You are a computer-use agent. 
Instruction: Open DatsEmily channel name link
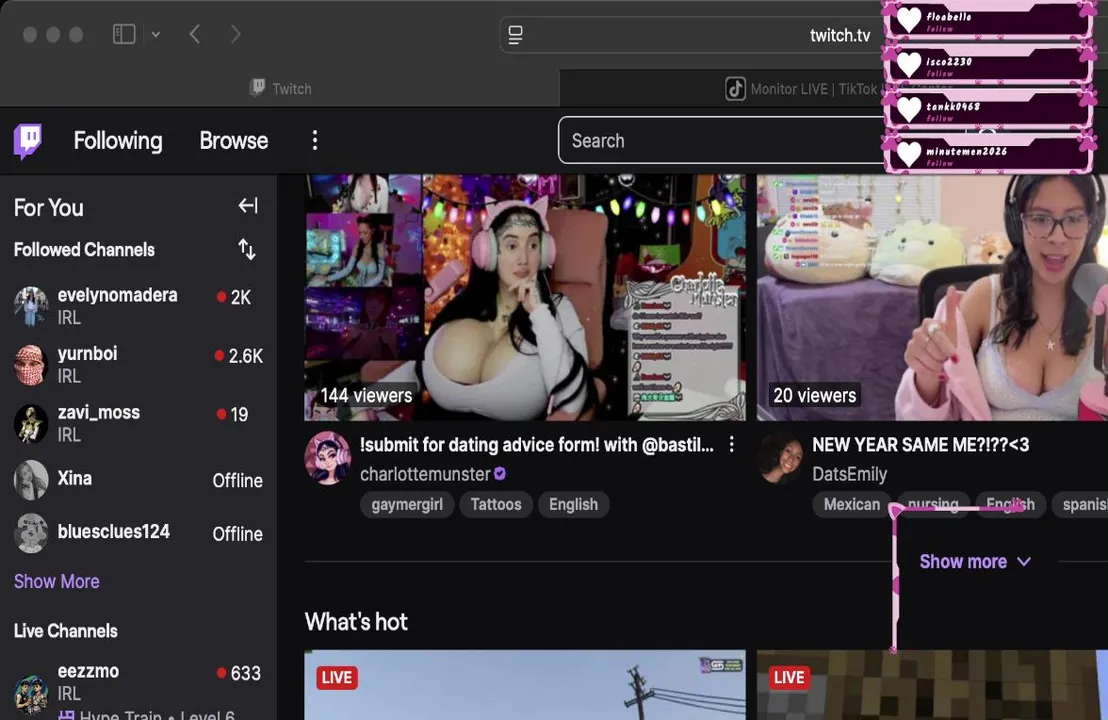849,474
